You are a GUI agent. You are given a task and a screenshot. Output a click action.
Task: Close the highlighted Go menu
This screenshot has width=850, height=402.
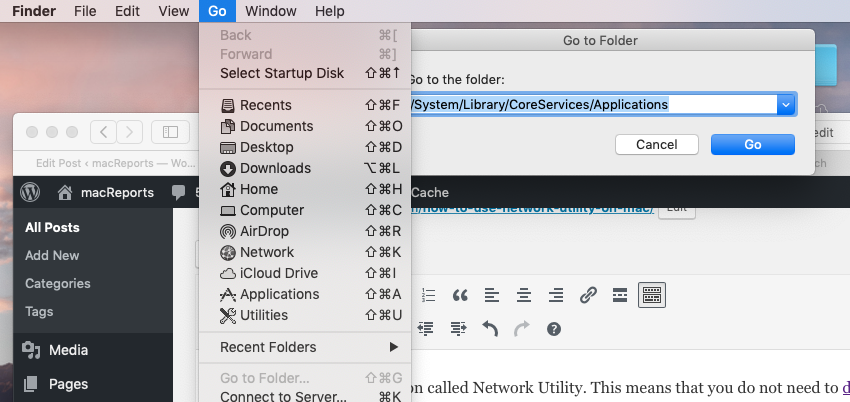(x=217, y=11)
